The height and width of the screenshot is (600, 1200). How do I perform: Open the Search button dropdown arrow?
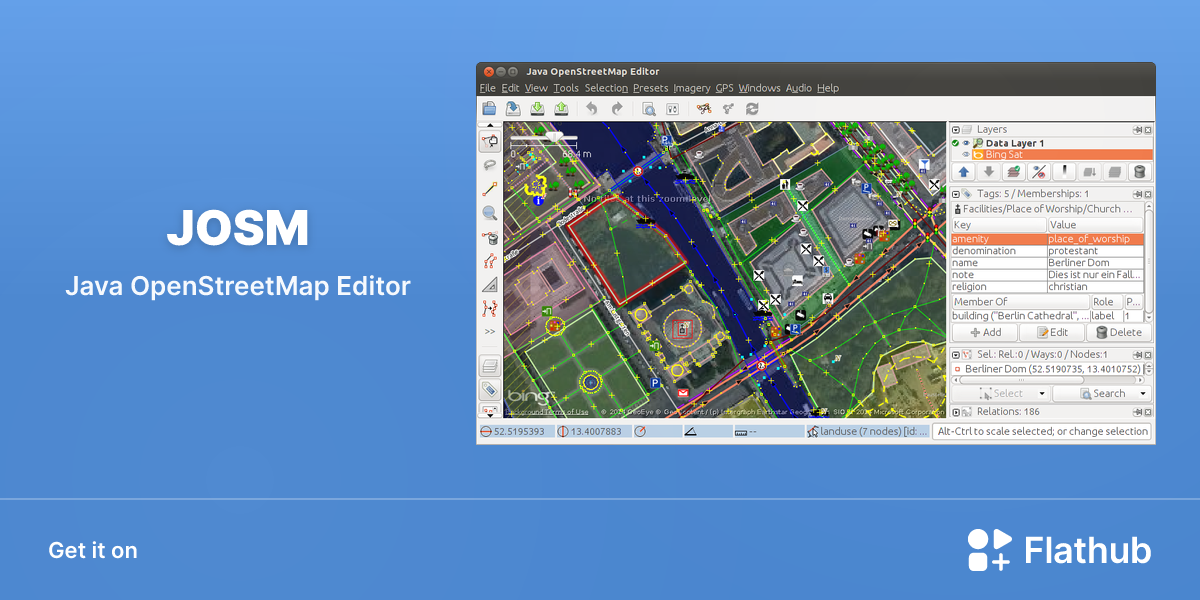pos(1141,394)
